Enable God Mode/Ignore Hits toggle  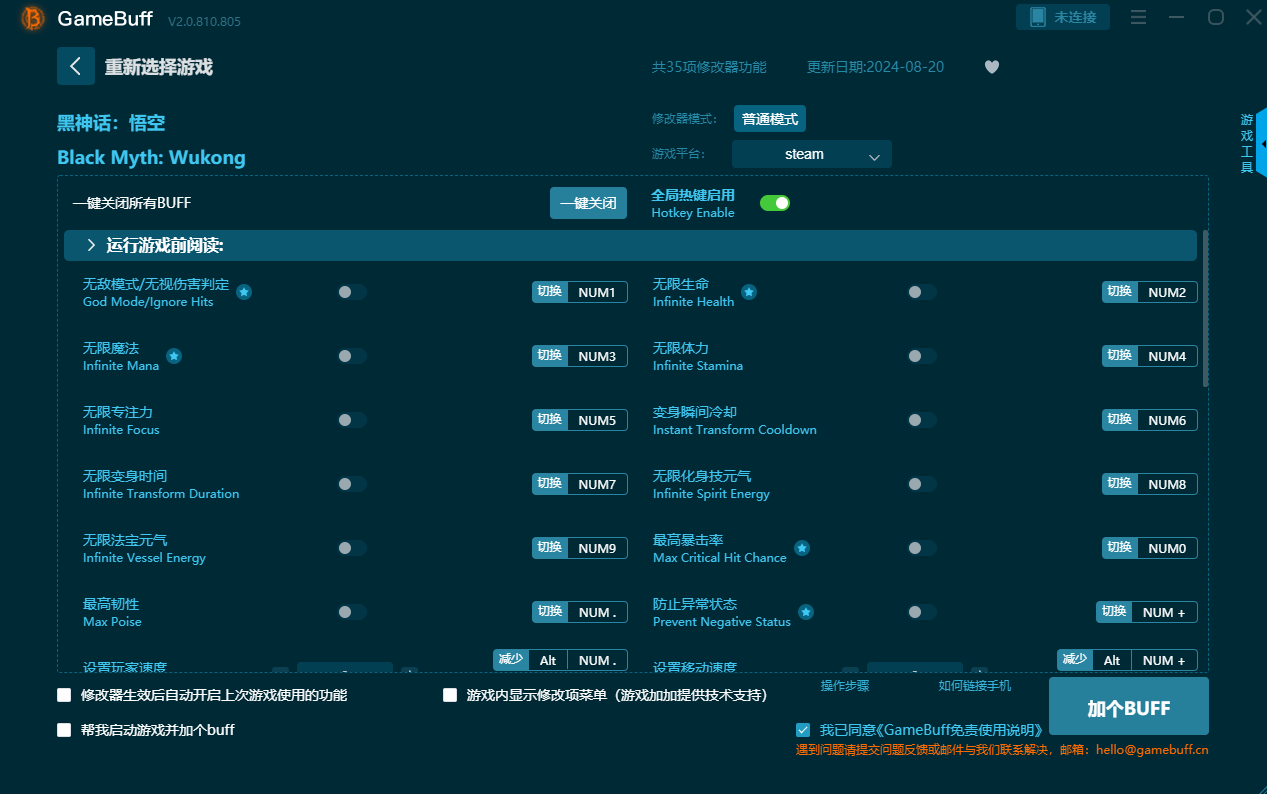pyautogui.click(x=352, y=292)
